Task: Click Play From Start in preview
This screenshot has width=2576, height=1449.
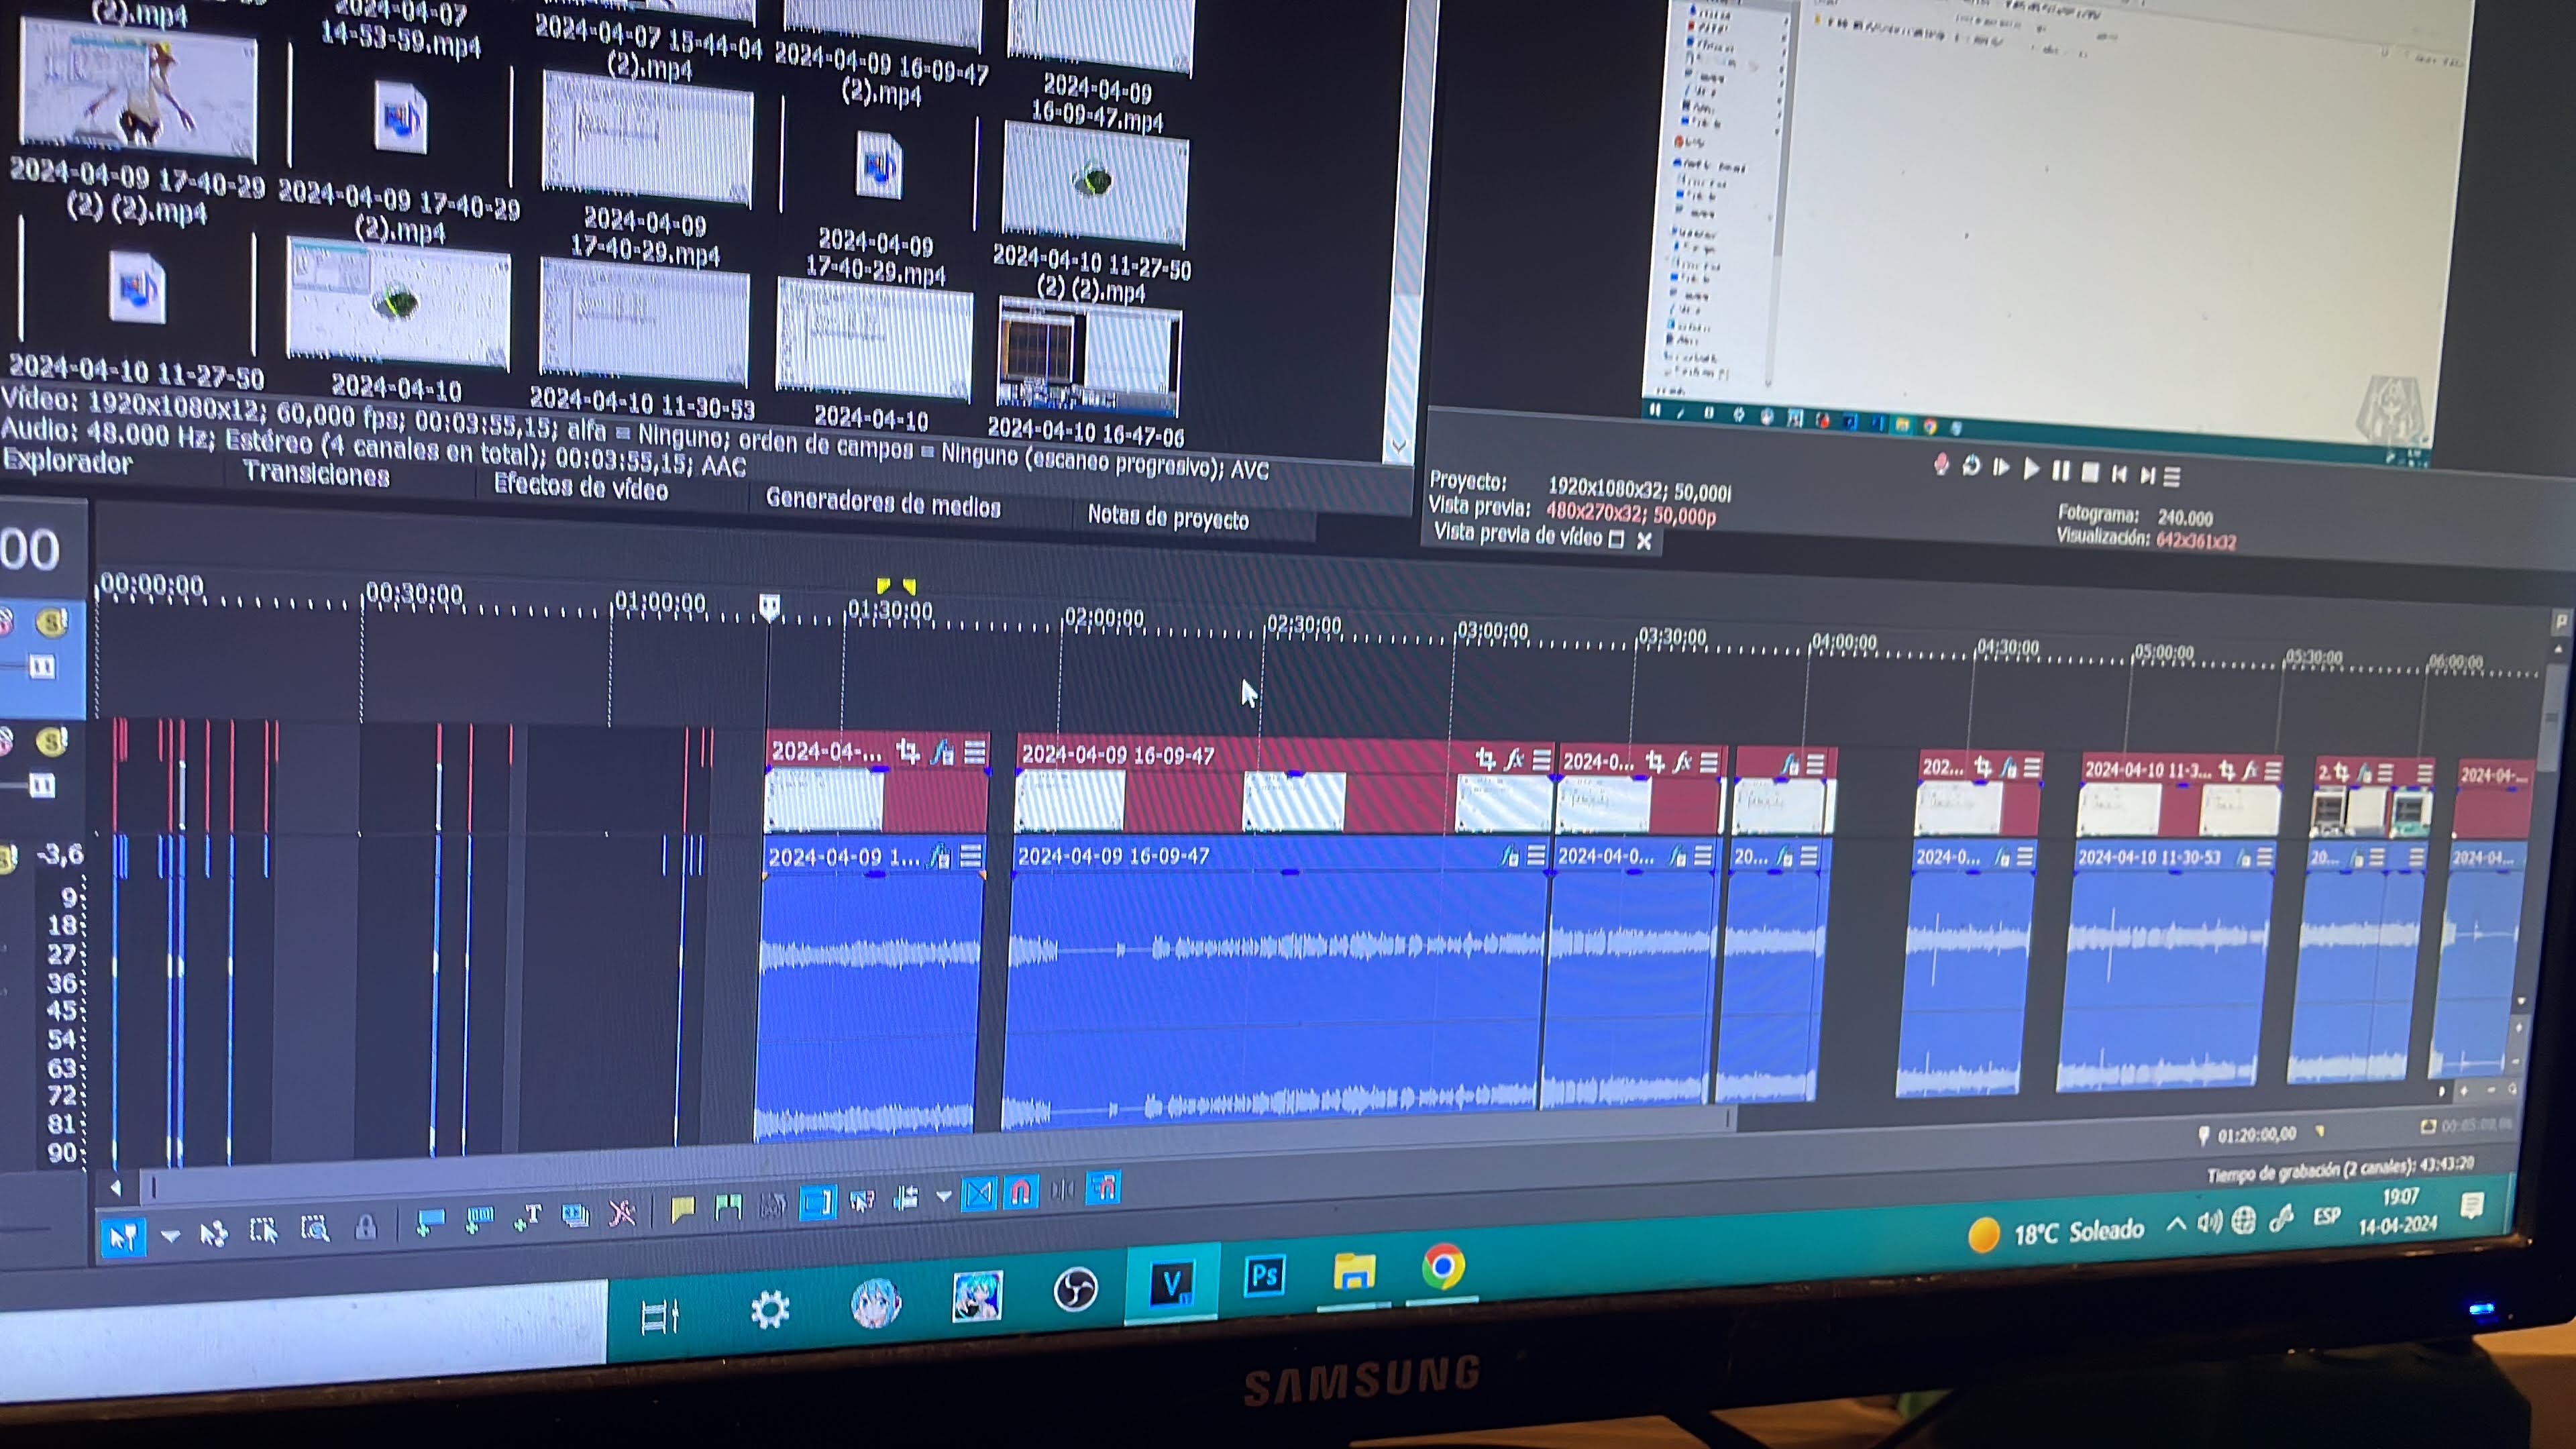Action: (x=2001, y=468)
